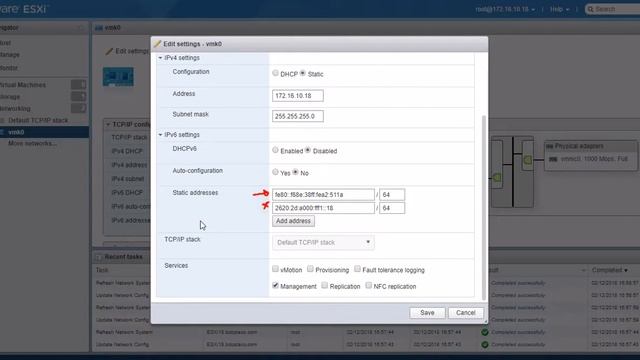Enable the NFC replication checkbox
640x360 pixels.
(x=369, y=285)
